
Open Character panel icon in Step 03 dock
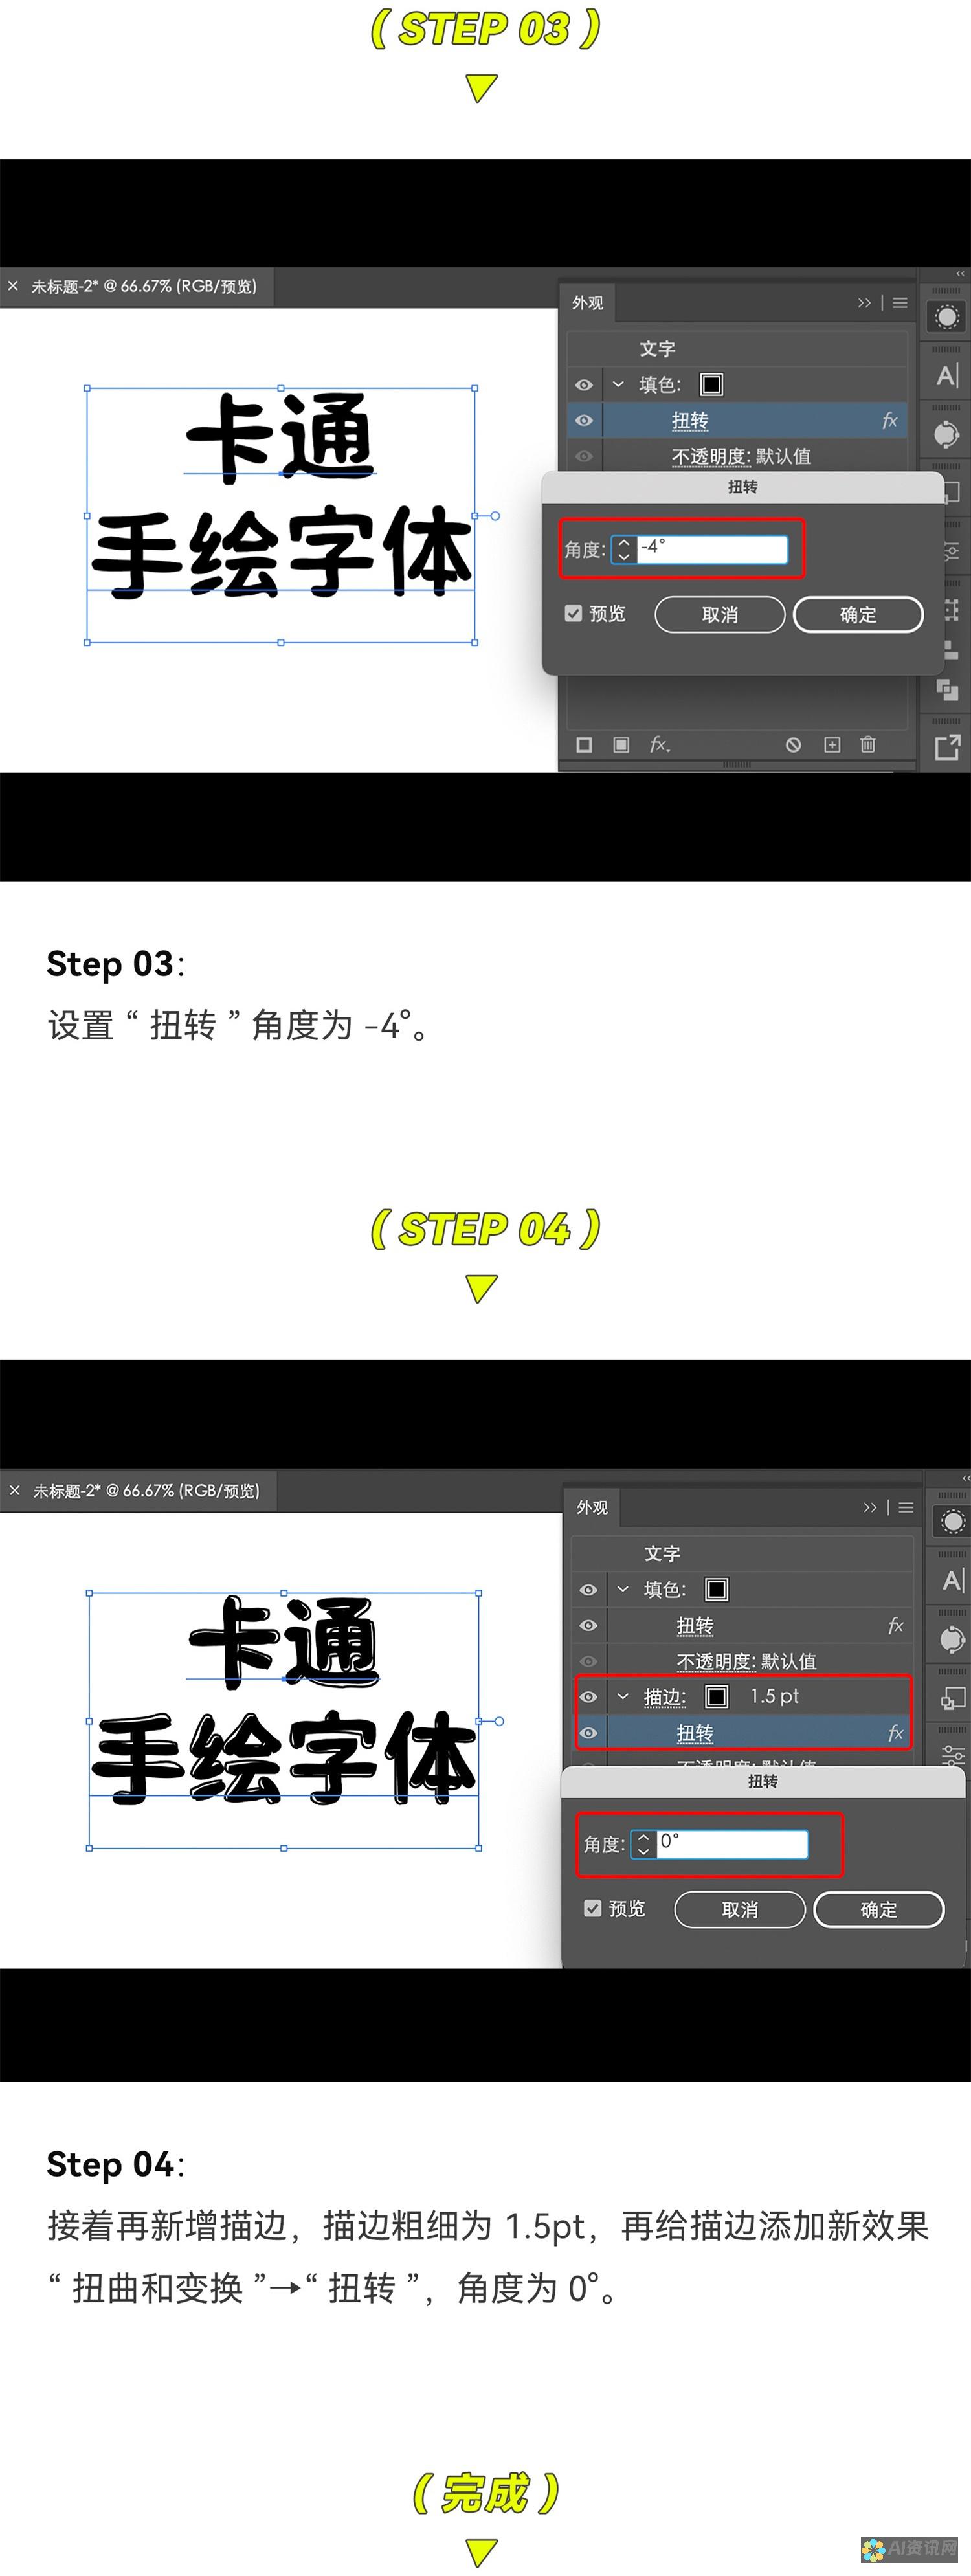[947, 376]
